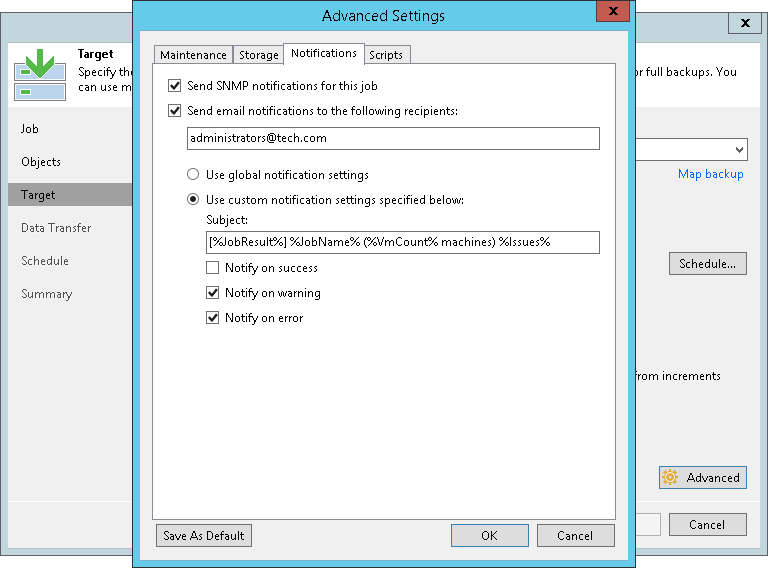Cancel the Advanced Settings dialog
The height and width of the screenshot is (568, 768).
(x=576, y=536)
